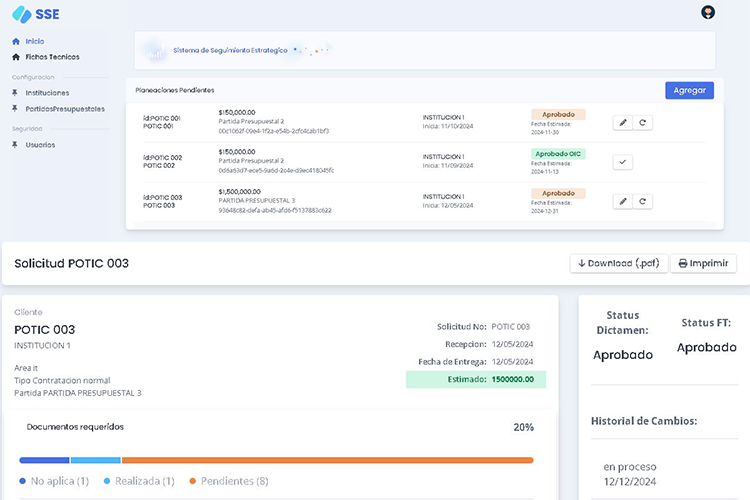Click checkmark icon for POTIC 002
The image size is (750, 500).
click(623, 162)
